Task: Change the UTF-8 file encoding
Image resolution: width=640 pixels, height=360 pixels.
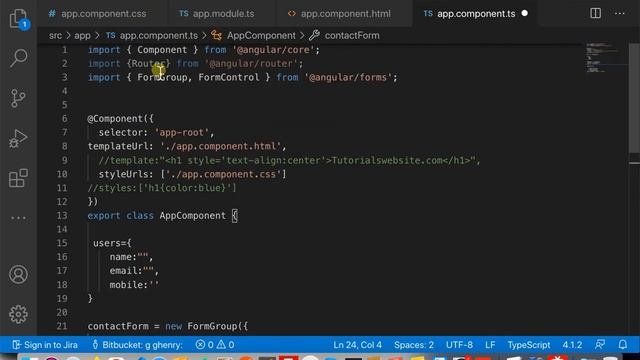Action: click(x=459, y=345)
